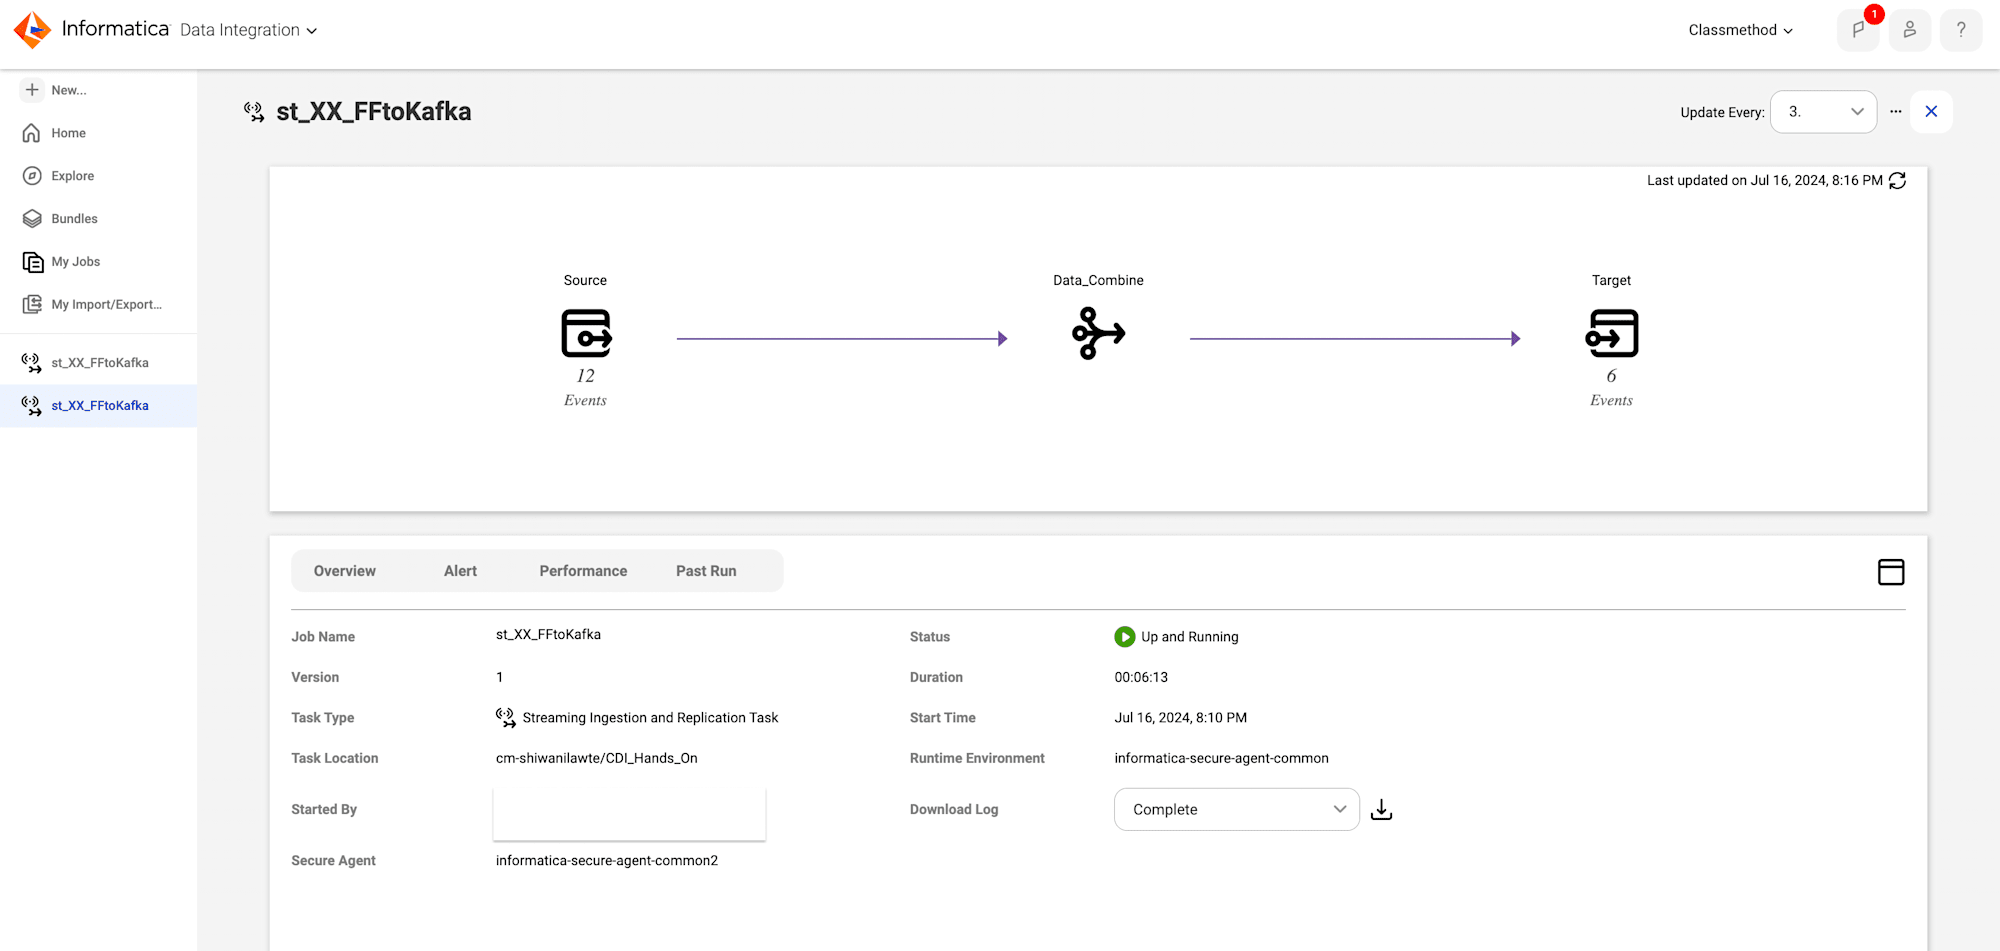Open the Download Log Complete dropdown
Viewport: 2000px width, 951px height.
tap(1237, 810)
